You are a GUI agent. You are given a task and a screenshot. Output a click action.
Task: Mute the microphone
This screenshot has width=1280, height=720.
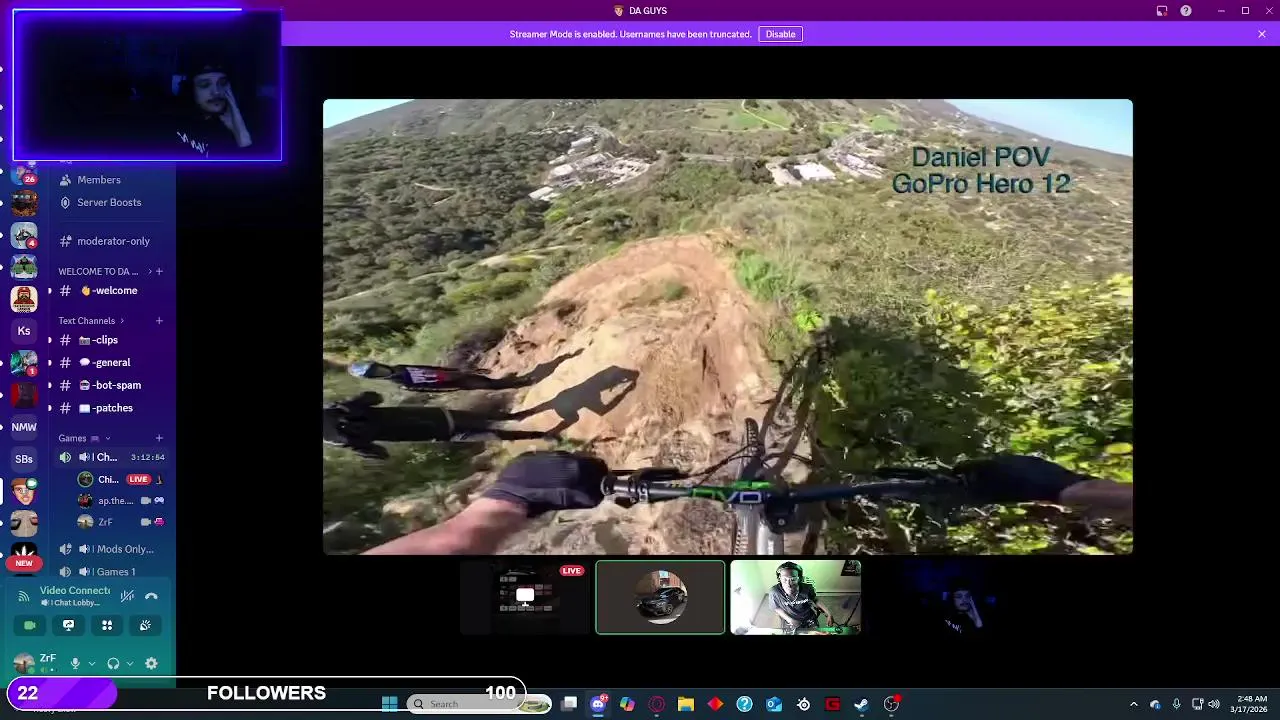pyautogui.click(x=75, y=663)
